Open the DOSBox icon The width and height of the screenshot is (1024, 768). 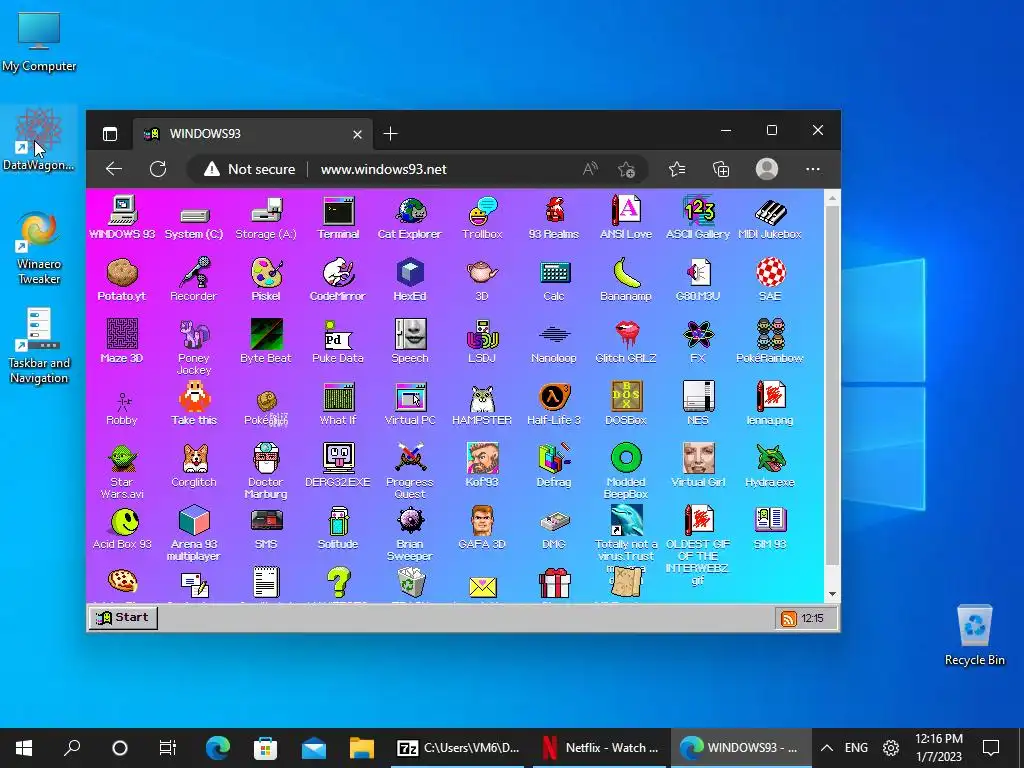click(x=626, y=404)
